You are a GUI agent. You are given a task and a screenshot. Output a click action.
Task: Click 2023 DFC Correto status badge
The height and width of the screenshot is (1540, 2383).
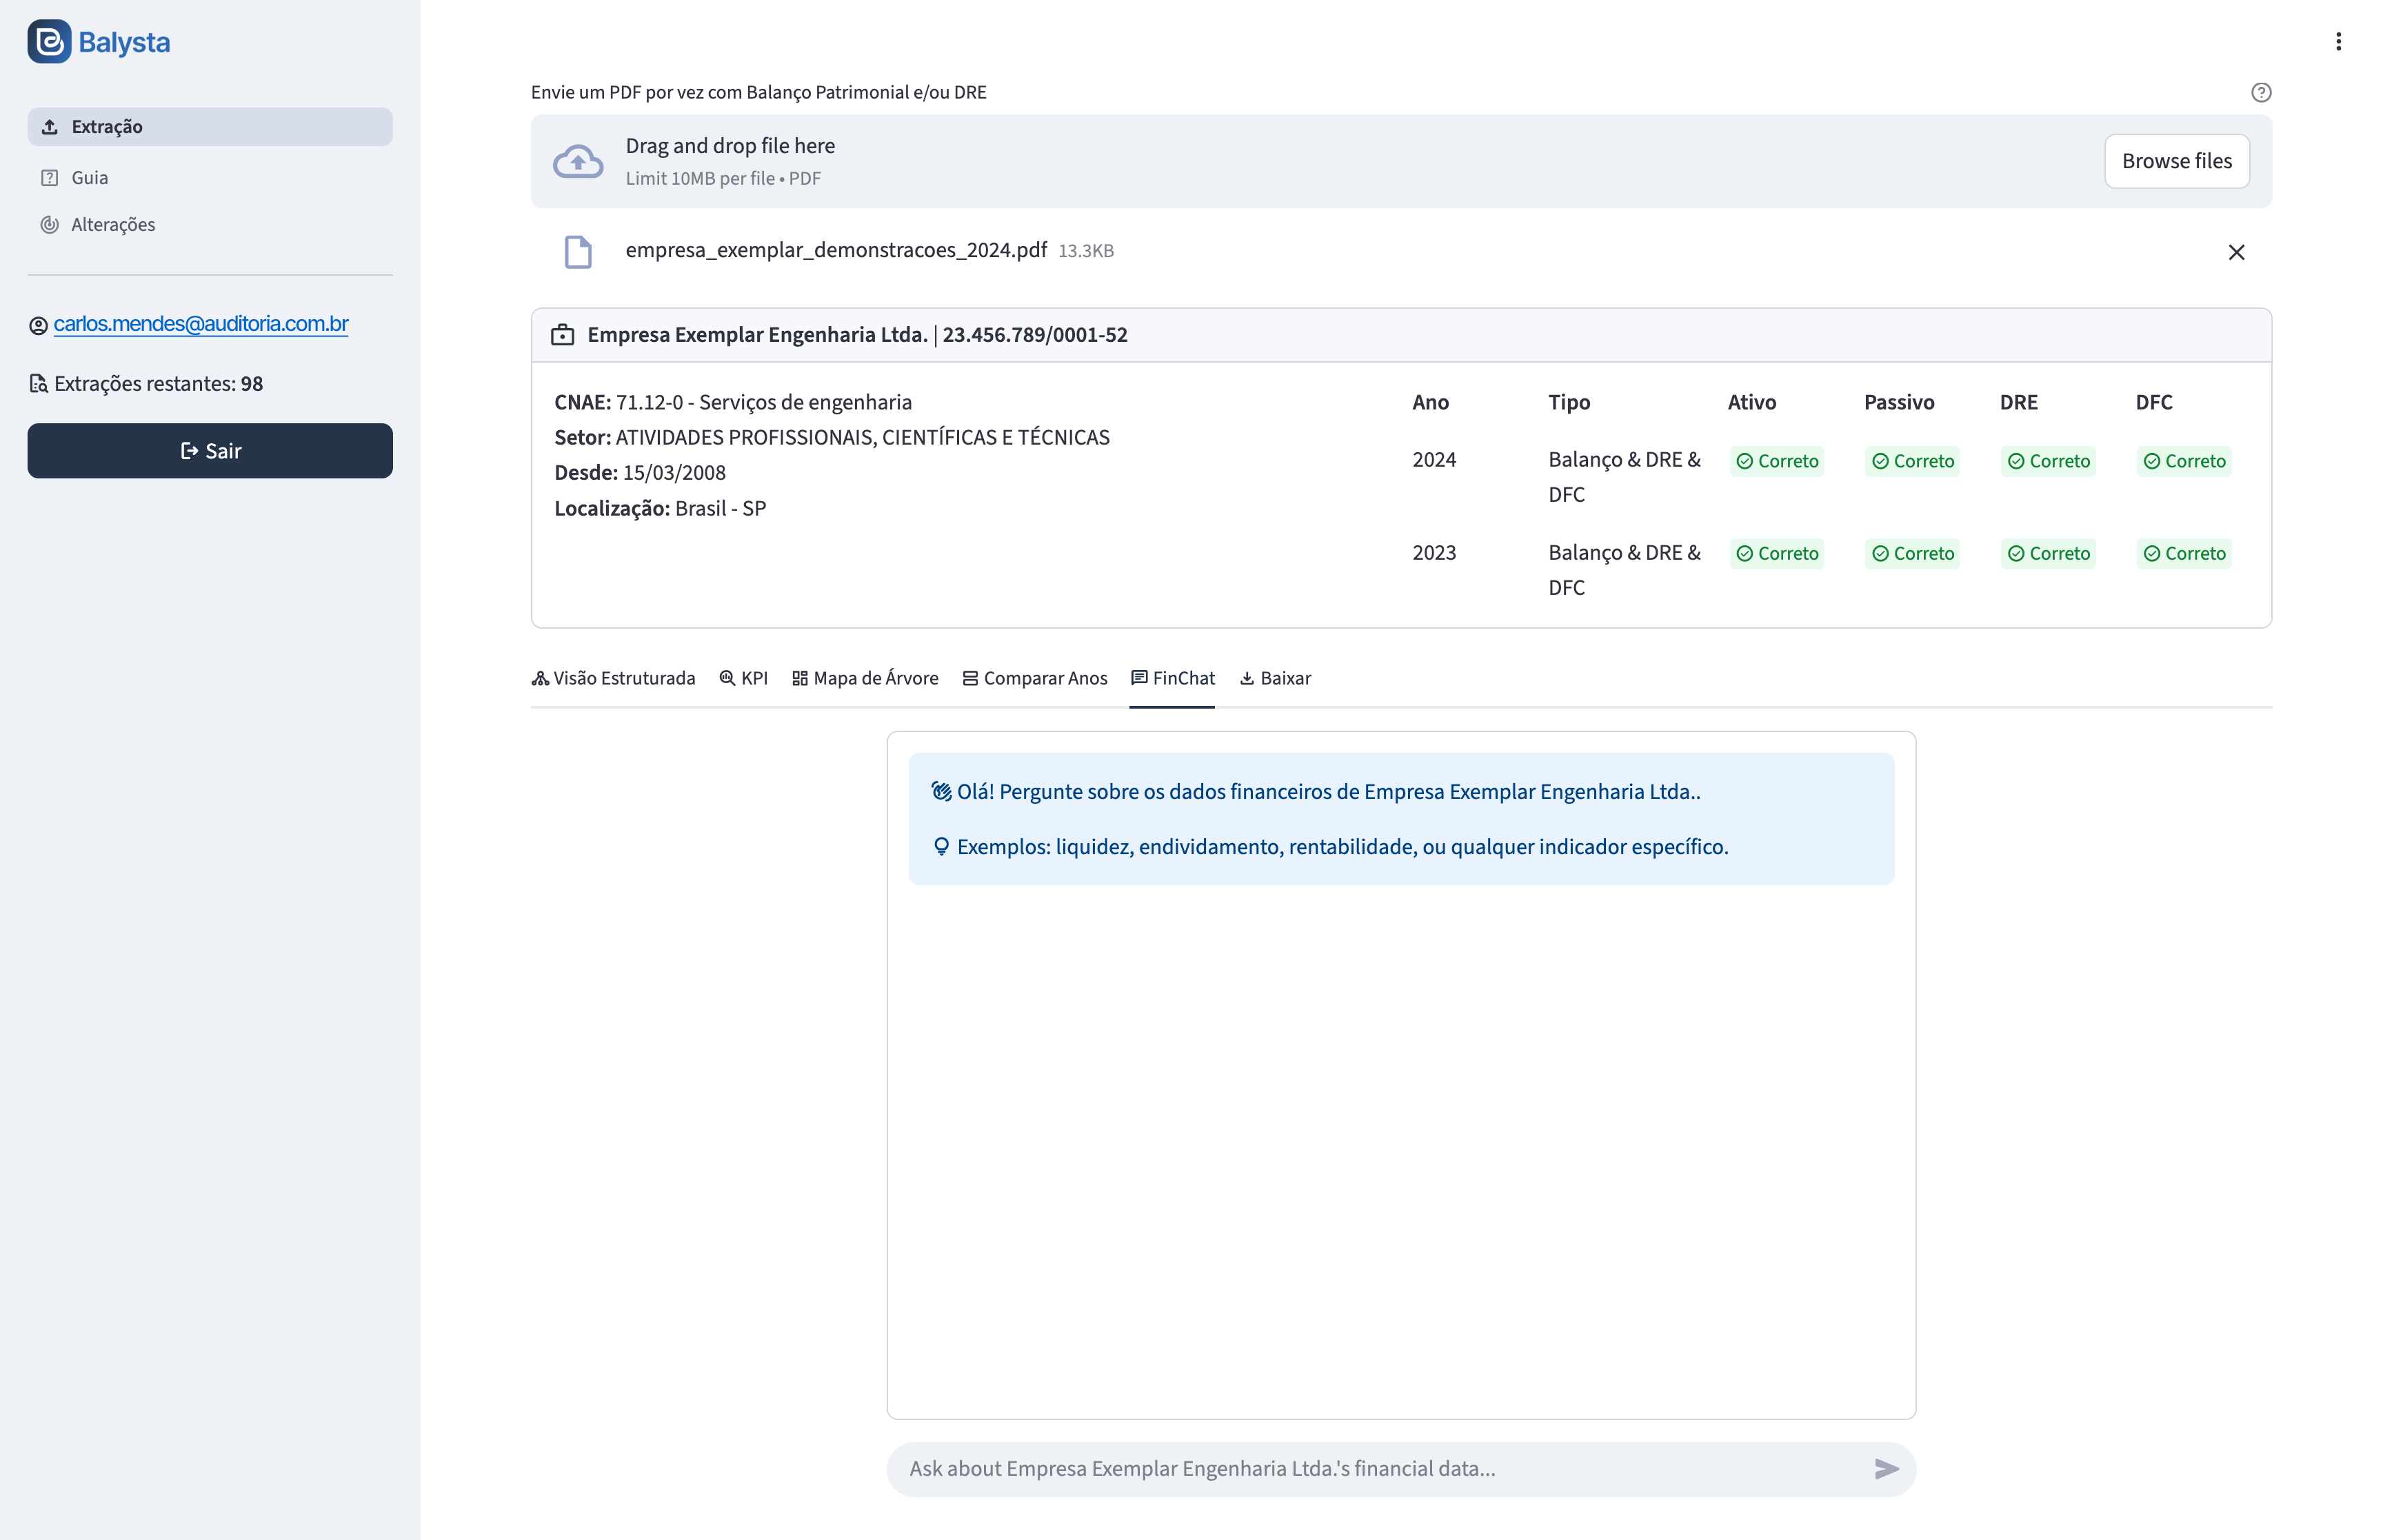click(2184, 554)
